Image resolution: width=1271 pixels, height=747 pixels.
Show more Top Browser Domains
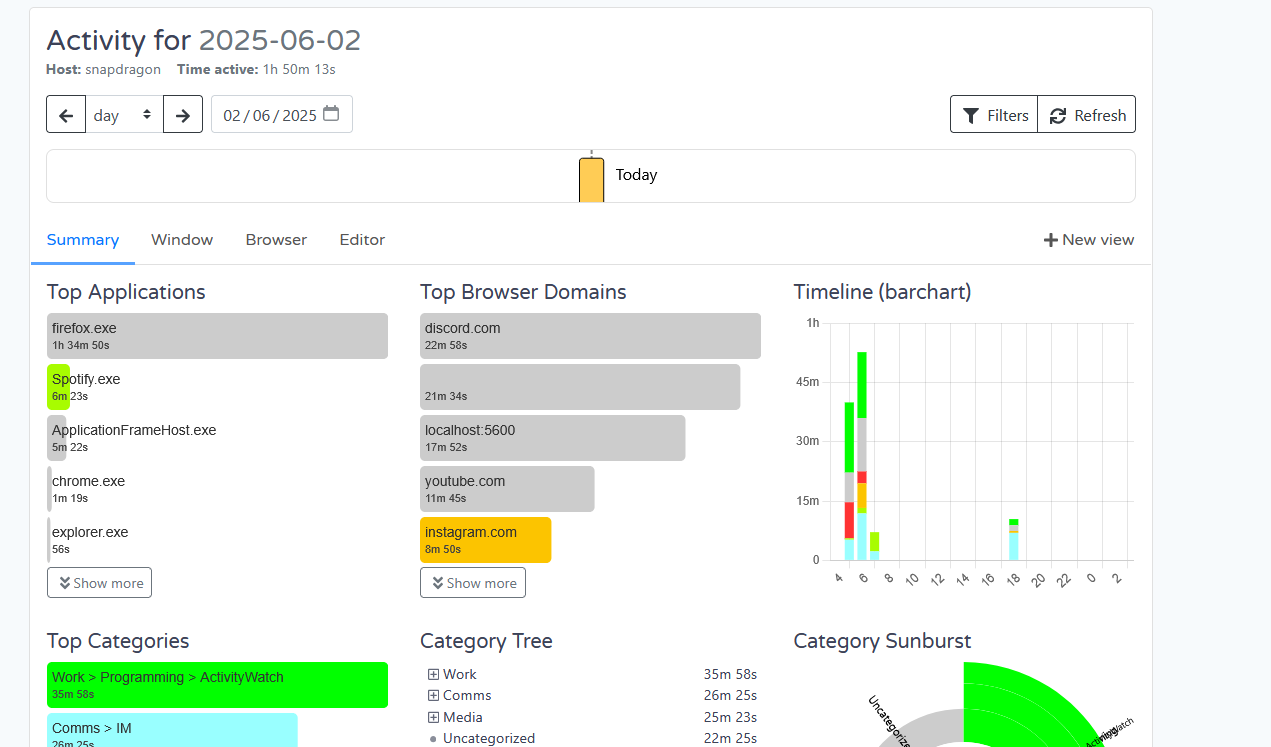(x=473, y=583)
